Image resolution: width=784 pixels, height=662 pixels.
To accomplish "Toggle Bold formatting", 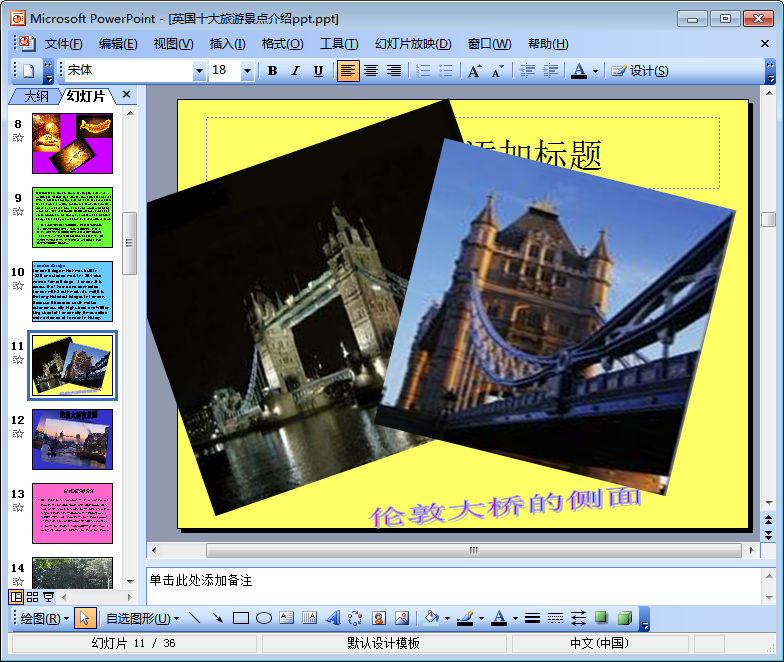I will [272, 71].
